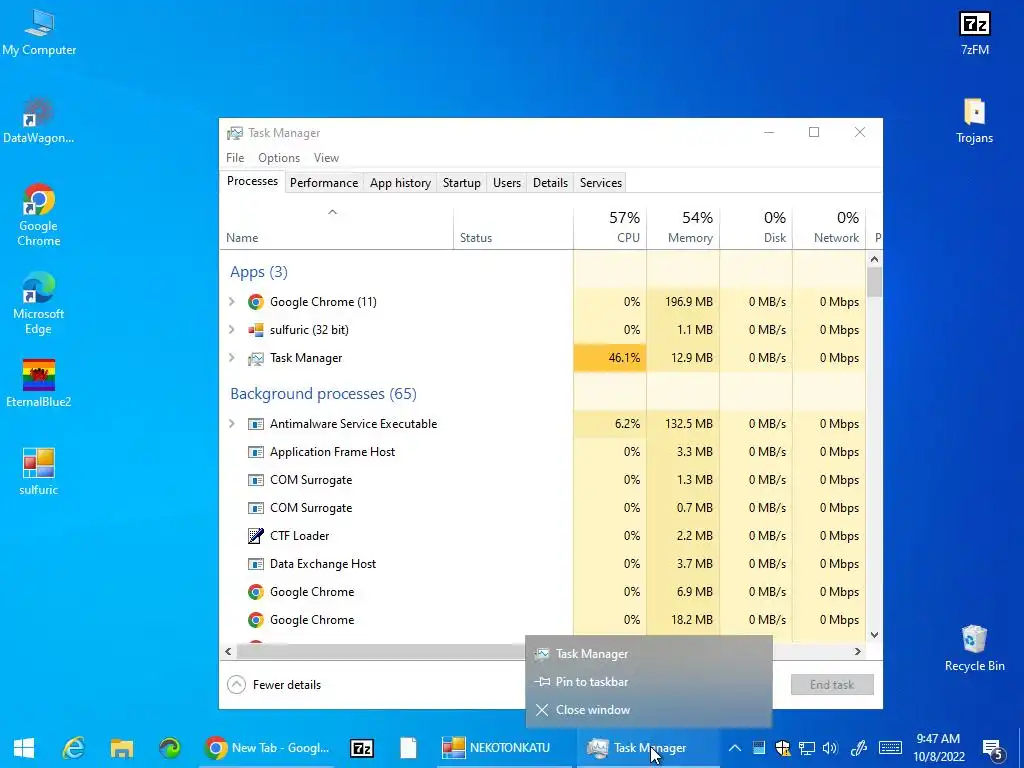Open taskbar clock showing 9:47 AM
Image resolution: width=1024 pixels, height=768 pixels.
[x=938, y=748]
